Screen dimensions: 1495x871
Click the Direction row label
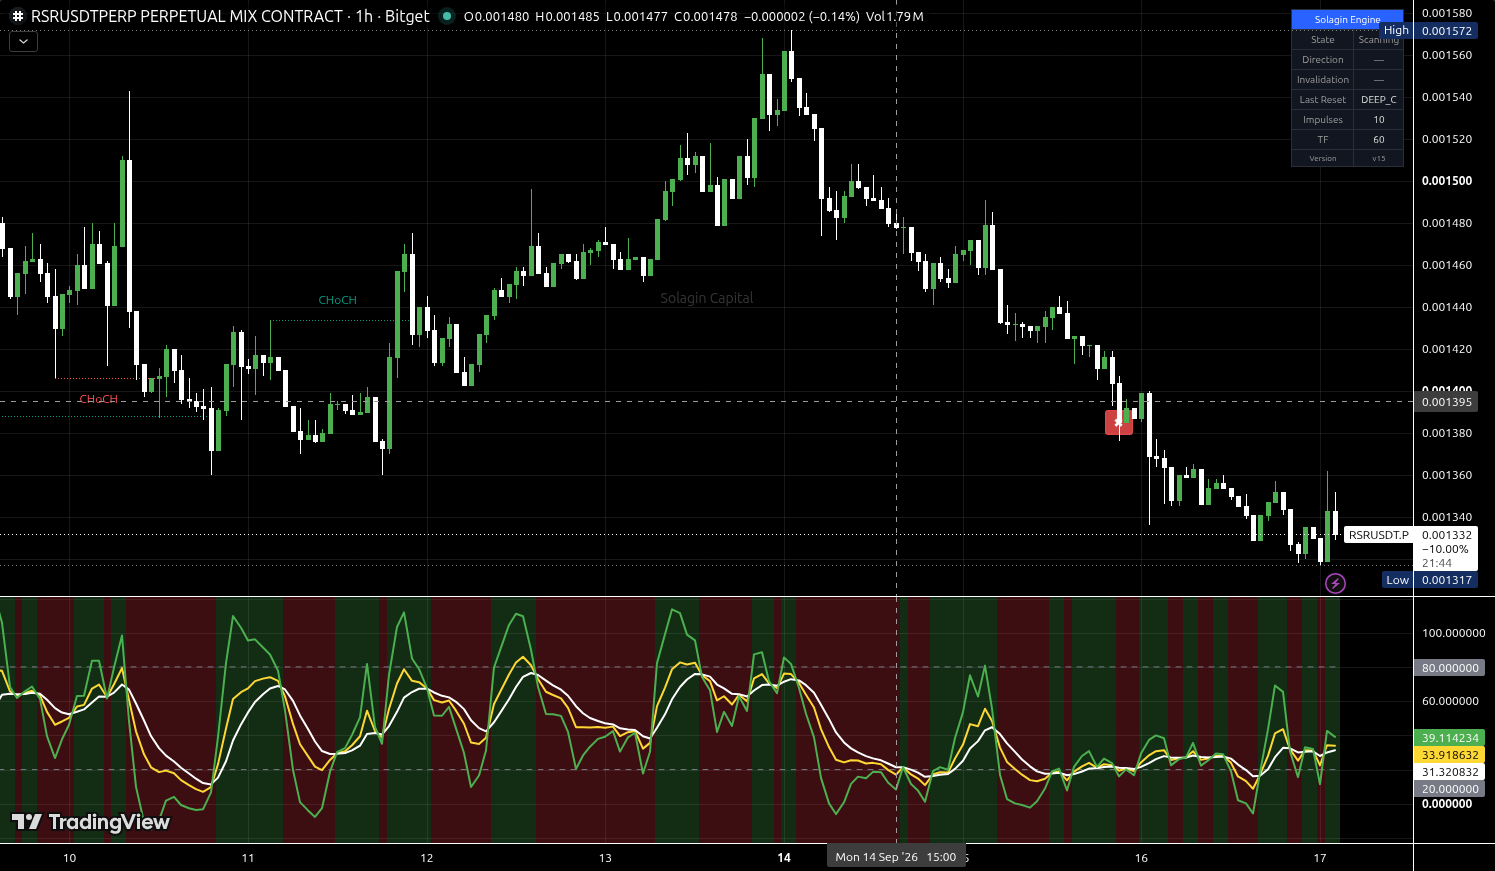(x=1322, y=60)
